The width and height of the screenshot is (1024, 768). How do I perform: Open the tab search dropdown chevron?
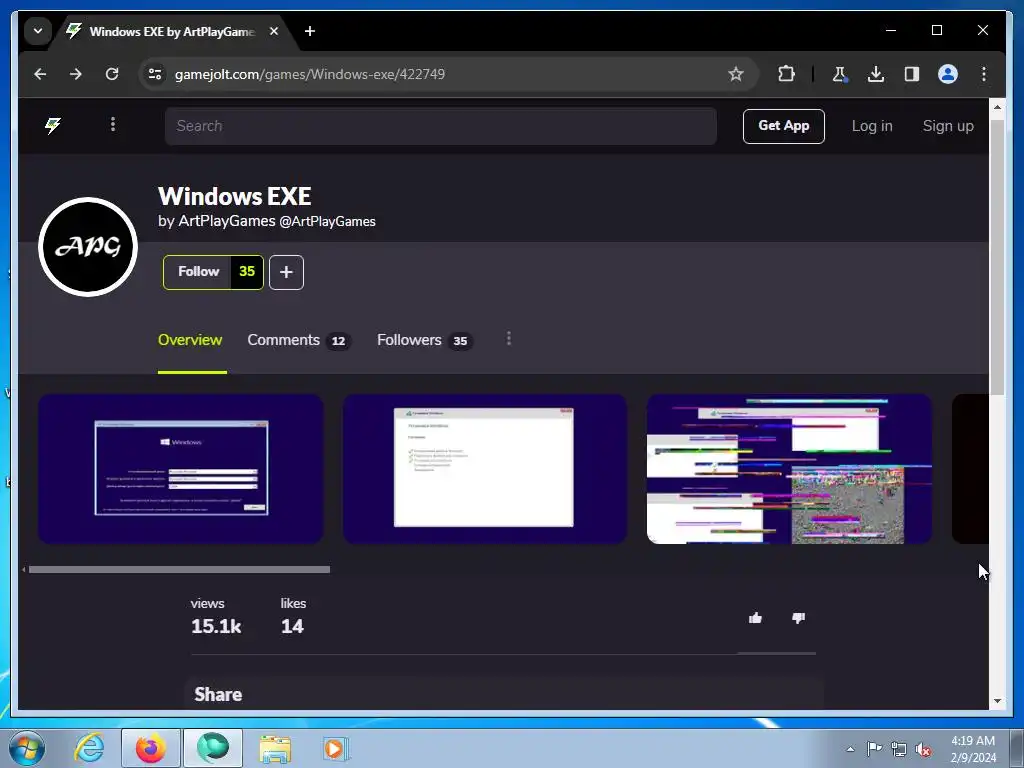pos(38,31)
